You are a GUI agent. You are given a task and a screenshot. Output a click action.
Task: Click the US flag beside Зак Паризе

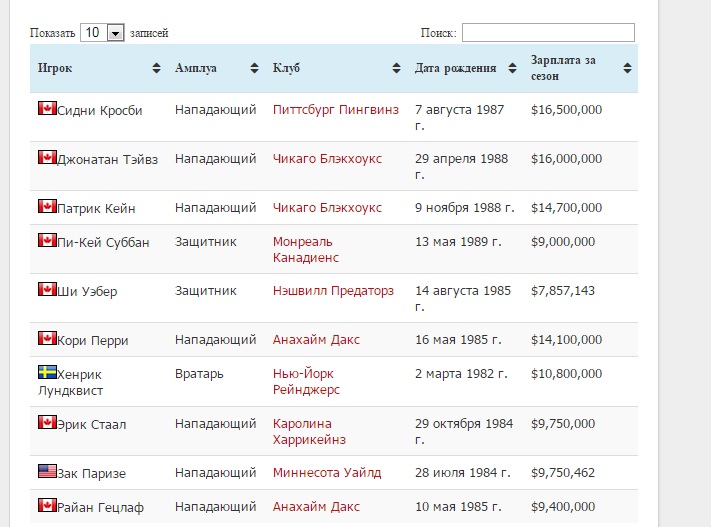pyautogui.click(x=47, y=471)
